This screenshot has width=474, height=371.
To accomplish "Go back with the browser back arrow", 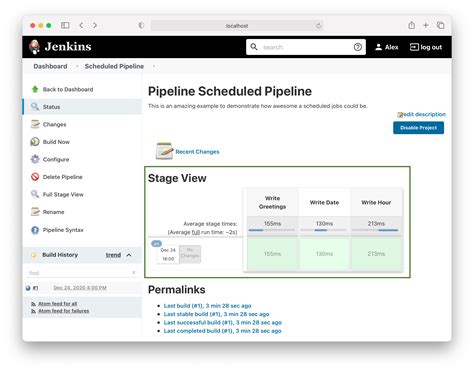I will pos(81,25).
